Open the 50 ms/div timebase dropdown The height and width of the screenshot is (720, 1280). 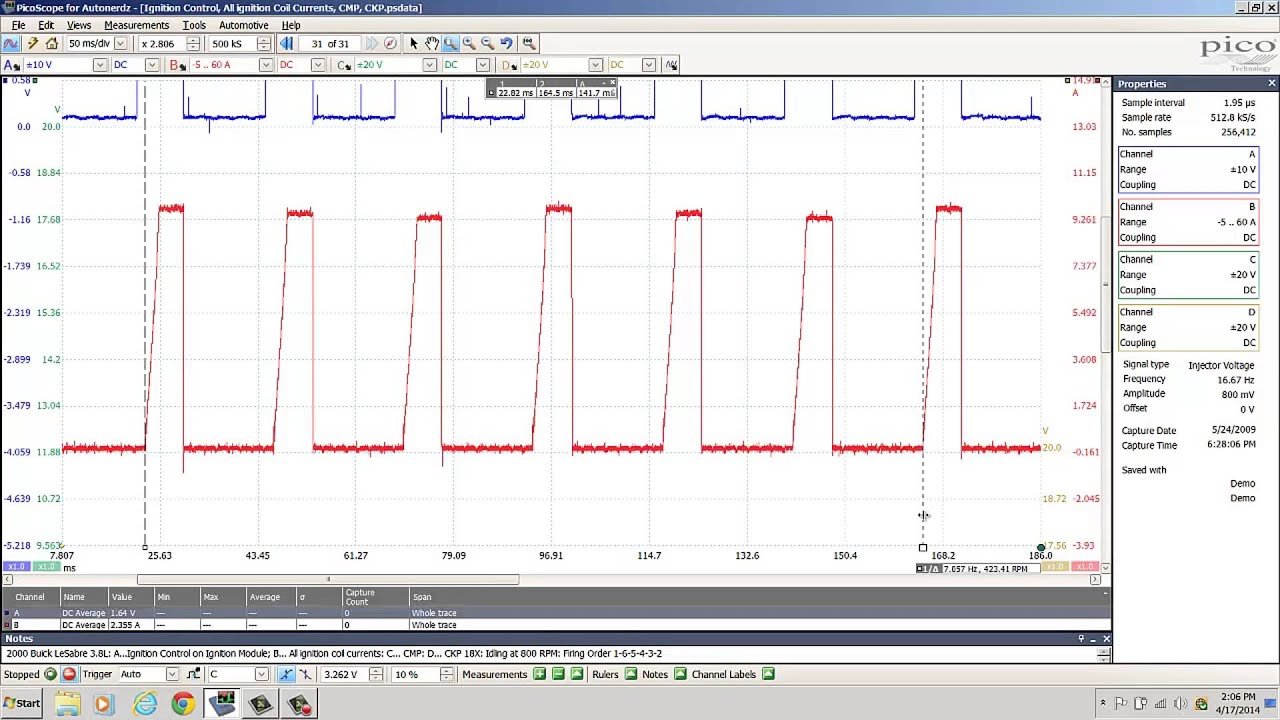120,44
